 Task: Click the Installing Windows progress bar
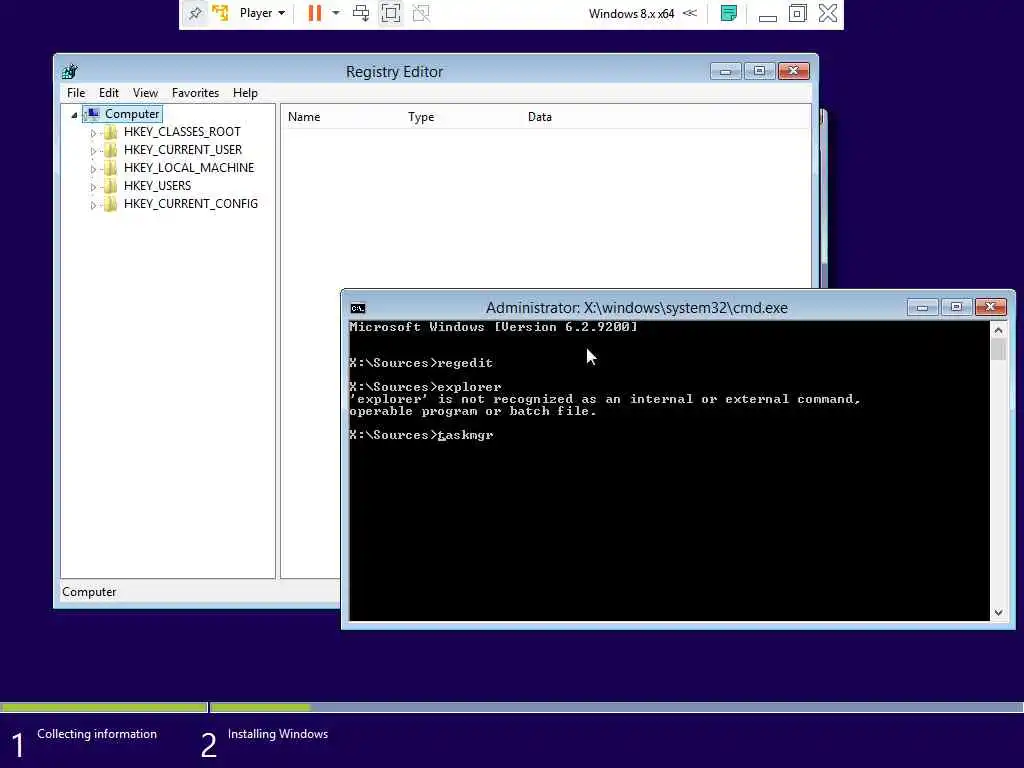pyautogui.click(x=616, y=707)
